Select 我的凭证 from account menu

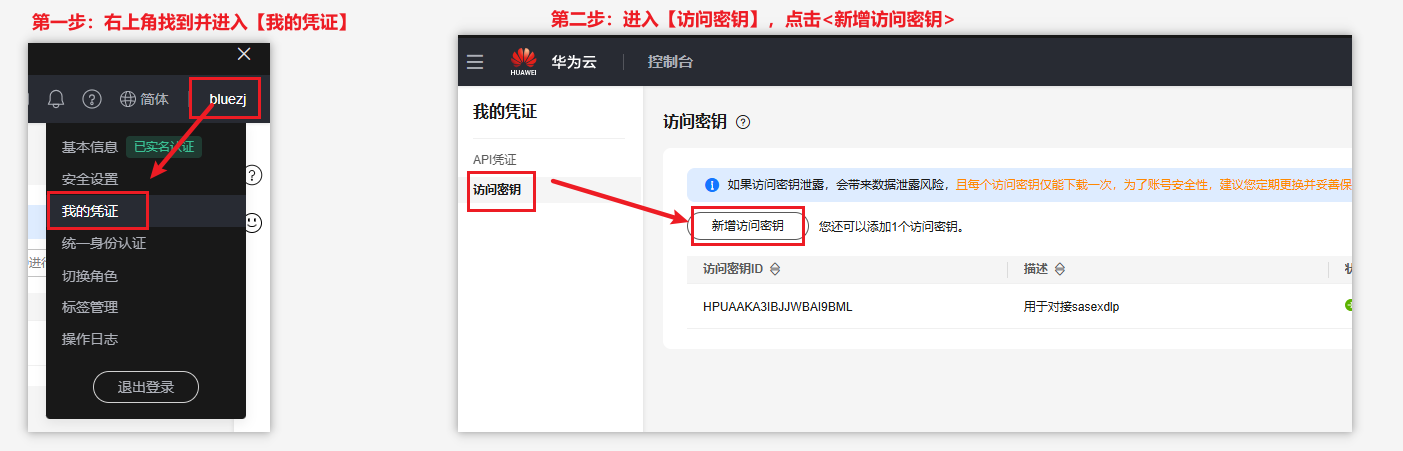[x=90, y=211]
